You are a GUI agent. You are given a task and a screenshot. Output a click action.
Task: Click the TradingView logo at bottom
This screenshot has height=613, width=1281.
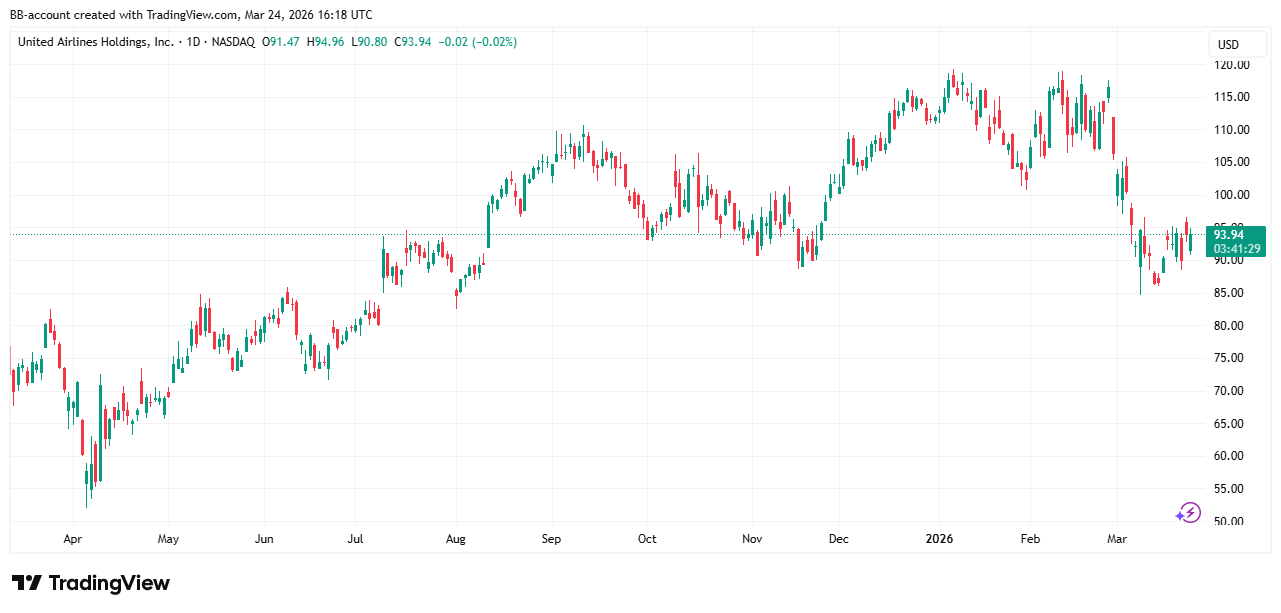pyautogui.click(x=91, y=583)
